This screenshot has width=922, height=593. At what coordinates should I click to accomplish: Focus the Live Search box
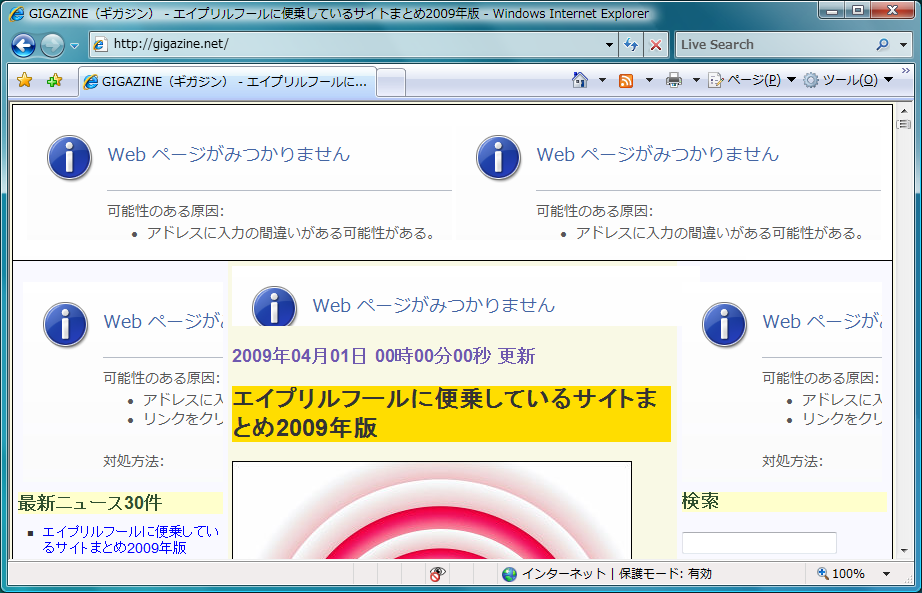[x=774, y=45]
